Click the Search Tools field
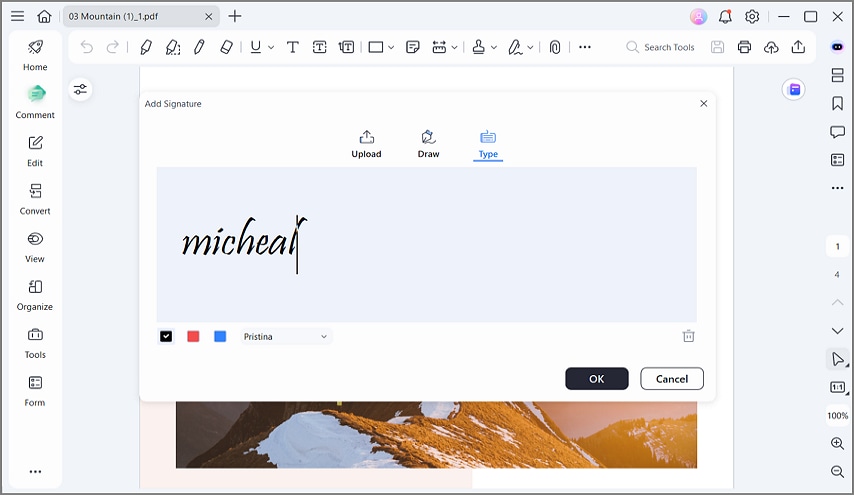 (x=661, y=47)
